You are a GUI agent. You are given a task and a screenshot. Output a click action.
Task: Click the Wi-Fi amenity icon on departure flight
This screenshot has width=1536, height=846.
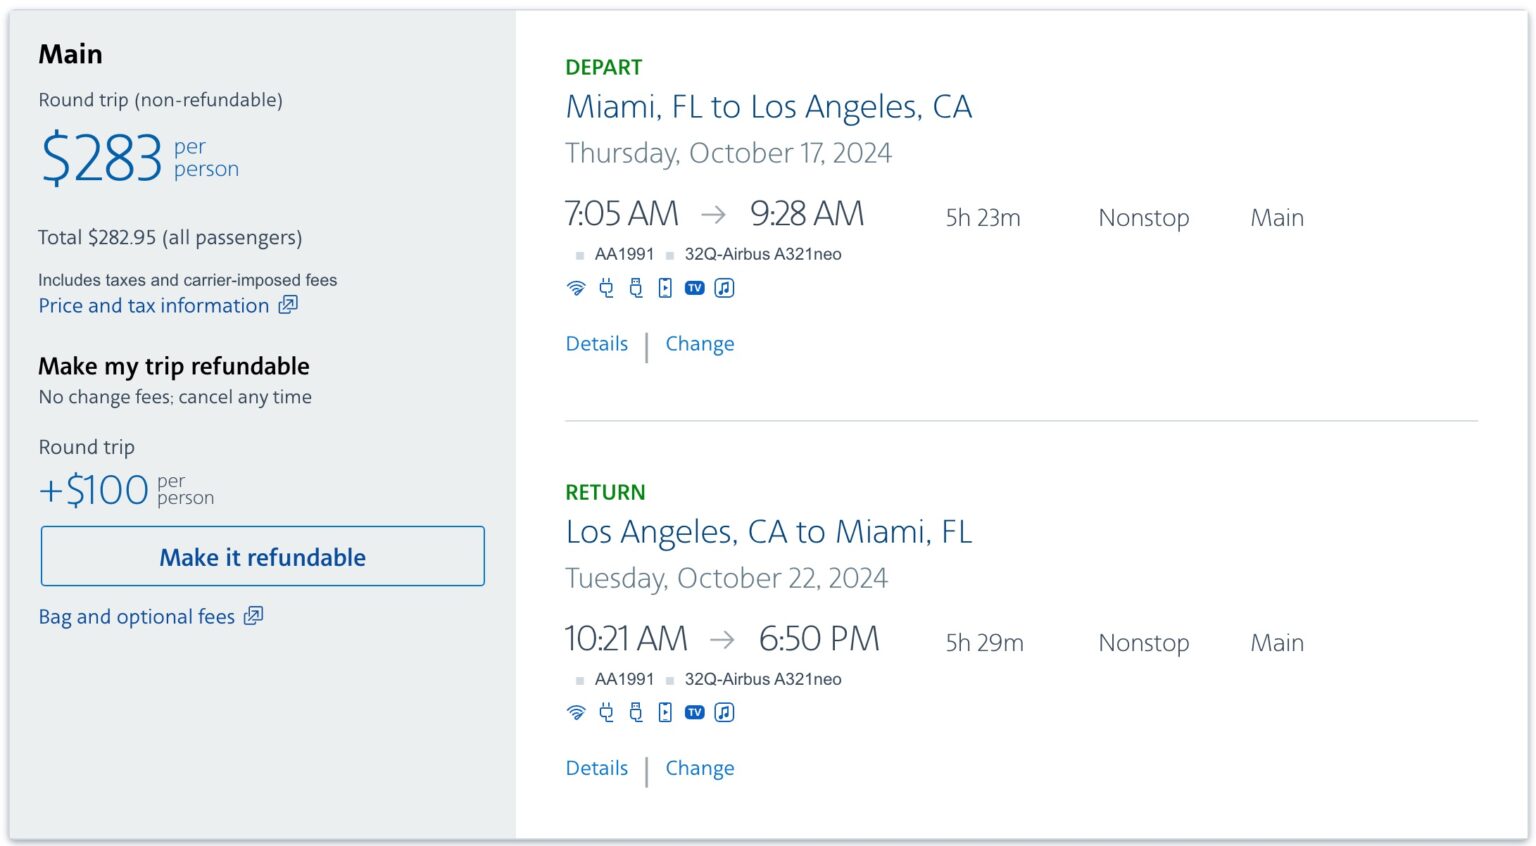575,288
